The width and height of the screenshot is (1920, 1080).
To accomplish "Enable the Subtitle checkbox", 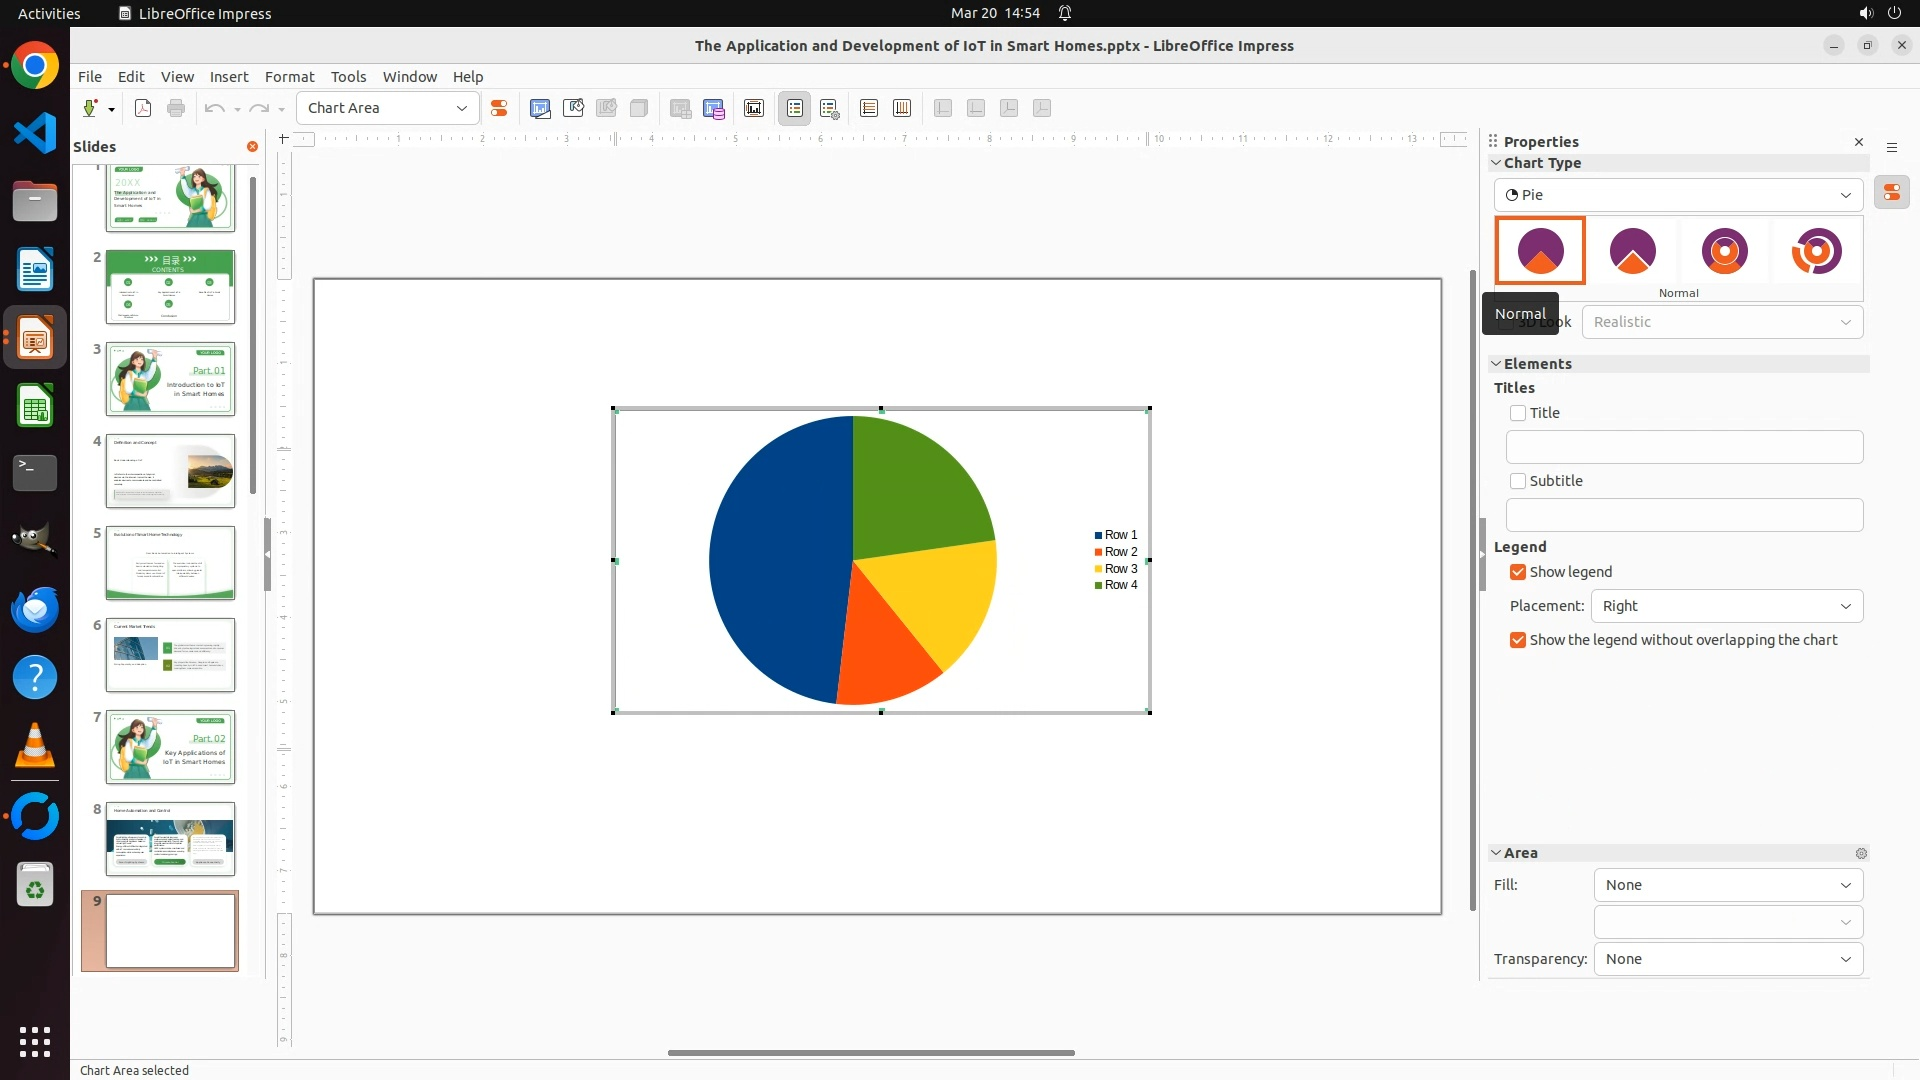I will click(x=1518, y=481).
